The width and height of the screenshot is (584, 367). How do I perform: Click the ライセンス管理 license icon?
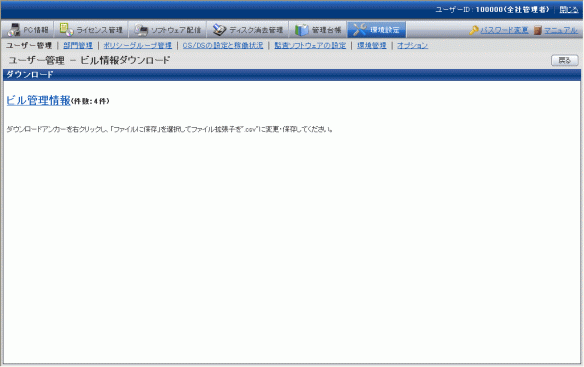[x=66, y=30]
